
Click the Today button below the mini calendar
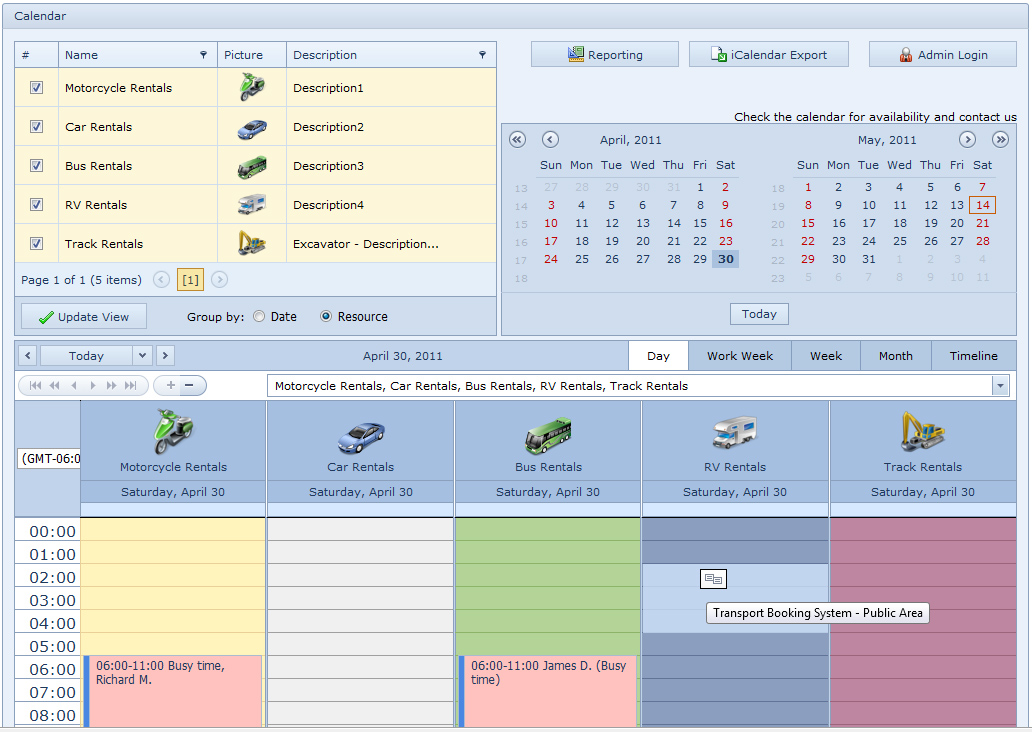[759, 313]
